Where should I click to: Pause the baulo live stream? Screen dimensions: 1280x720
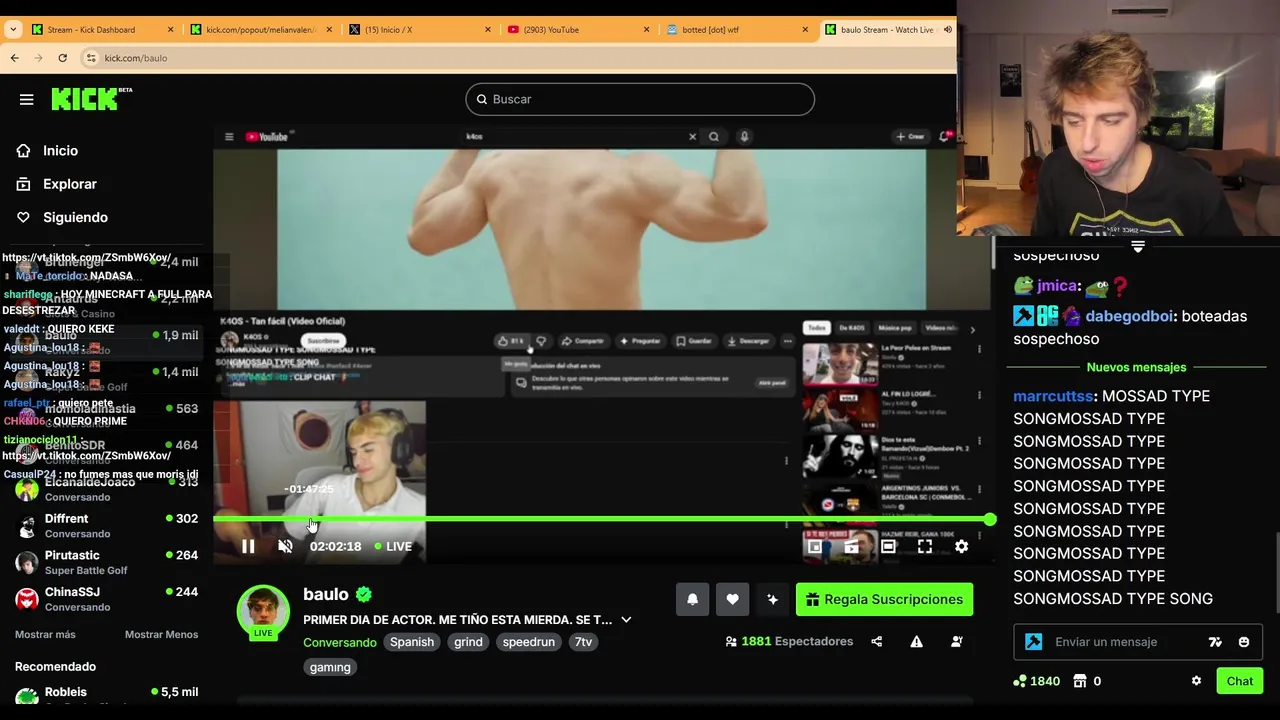point(248,546)
